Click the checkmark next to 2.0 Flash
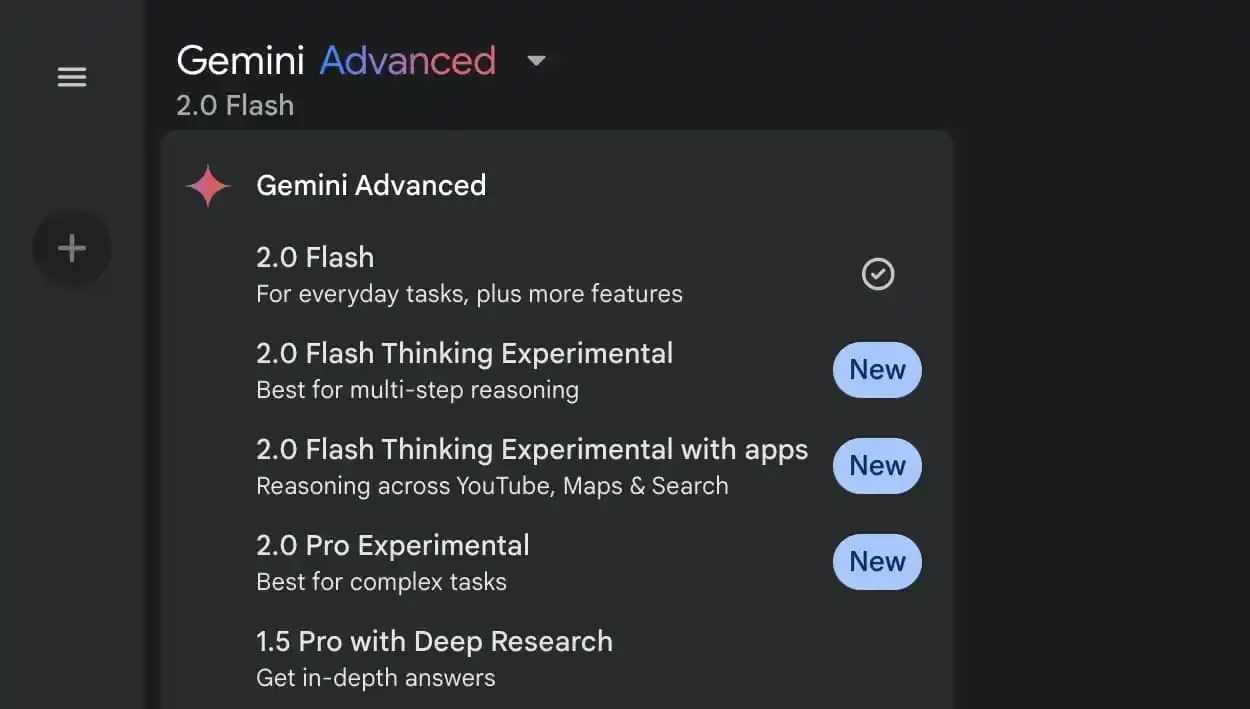Viewport: 1250px width, 709px height. [877, 273]
